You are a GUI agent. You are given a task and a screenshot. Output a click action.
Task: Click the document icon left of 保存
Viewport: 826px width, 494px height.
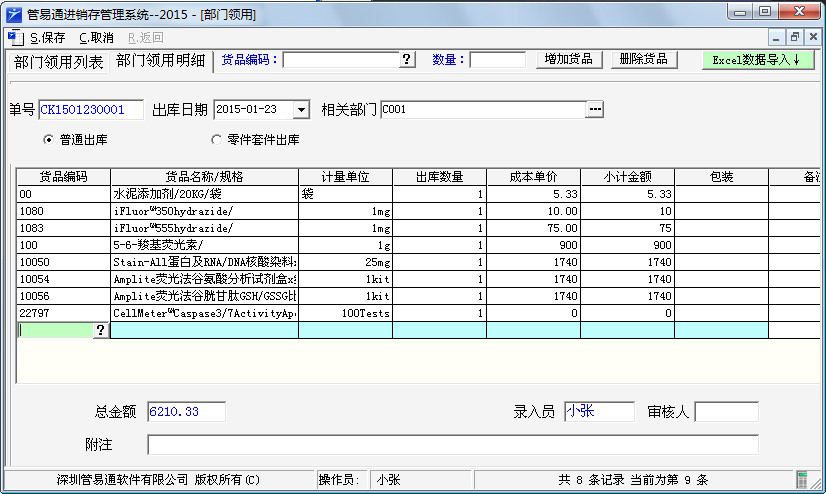(14, 37)
